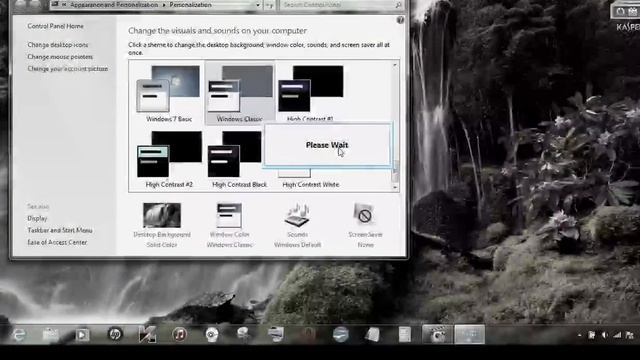Select the Windows 7 Basic theme
The image size is (640, 360).
pos(169,93)
